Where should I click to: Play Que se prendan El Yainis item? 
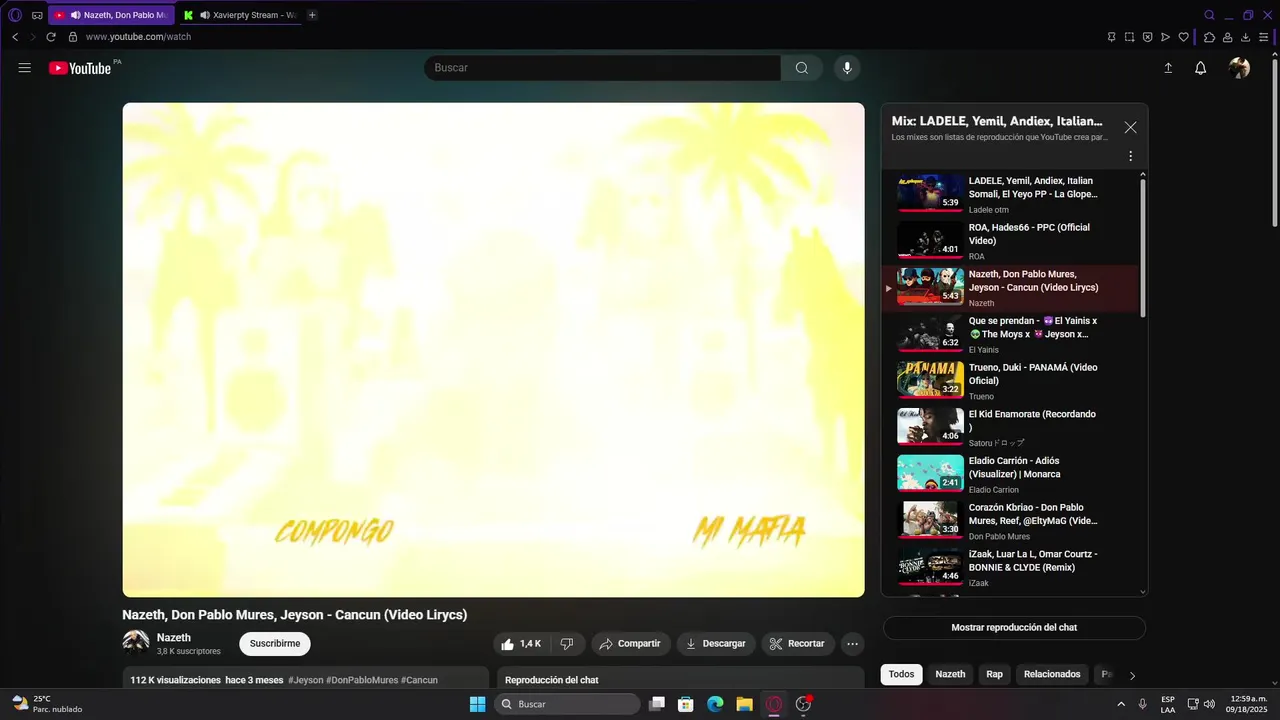tap(1010, 335)
